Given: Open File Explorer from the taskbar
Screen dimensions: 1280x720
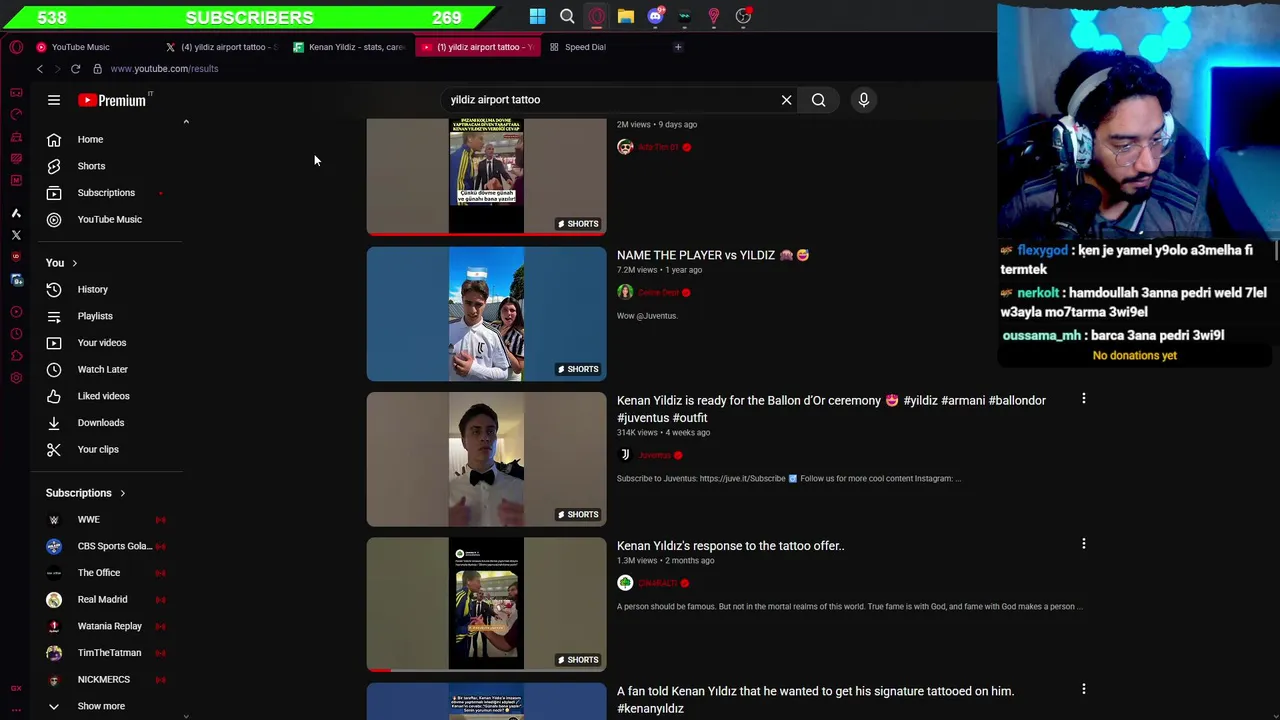Looking at the screenshot, I should (625, 16).
